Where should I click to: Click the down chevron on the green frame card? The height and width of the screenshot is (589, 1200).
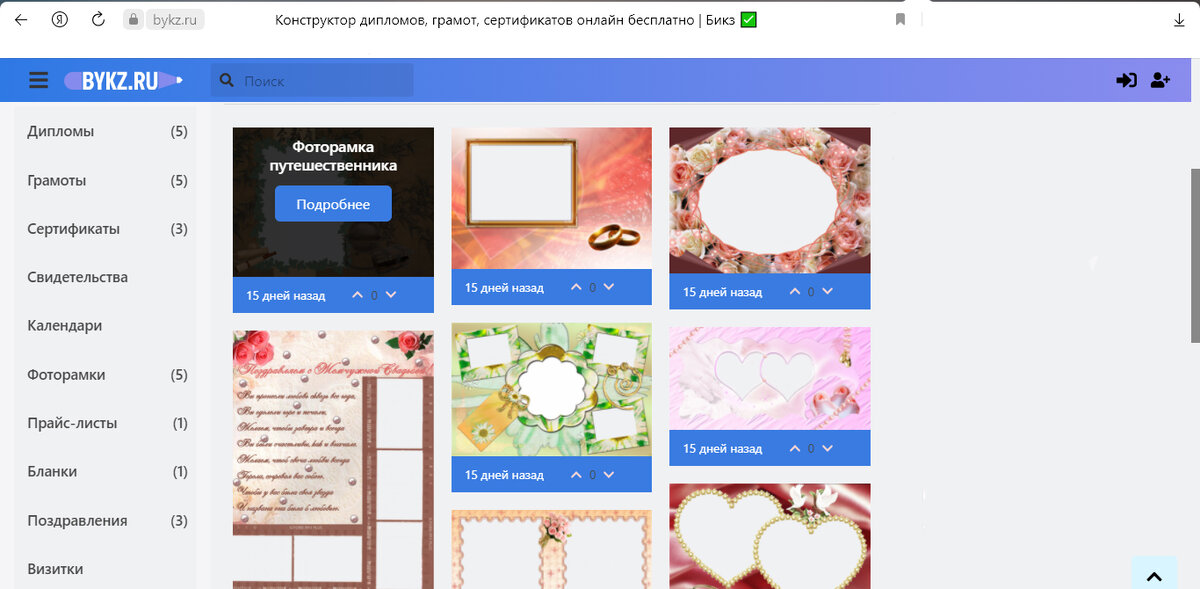pos(610,474)
